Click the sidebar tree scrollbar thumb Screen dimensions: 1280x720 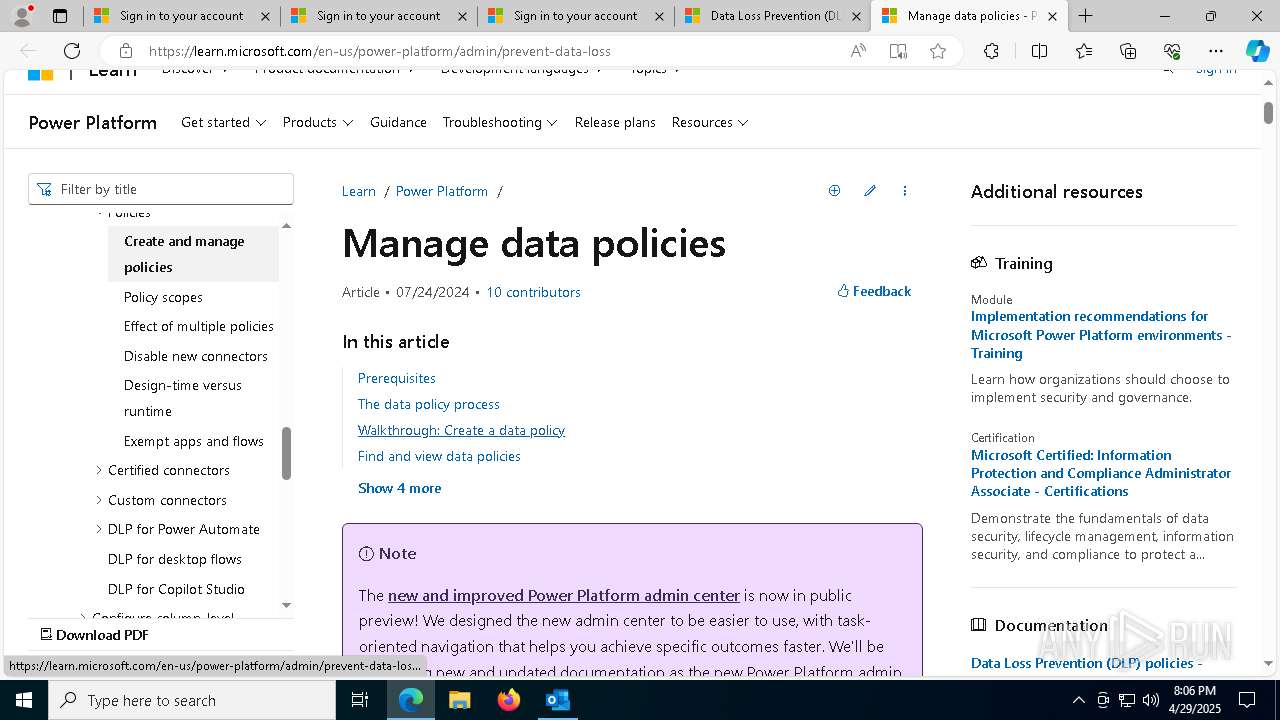[286, 453]
